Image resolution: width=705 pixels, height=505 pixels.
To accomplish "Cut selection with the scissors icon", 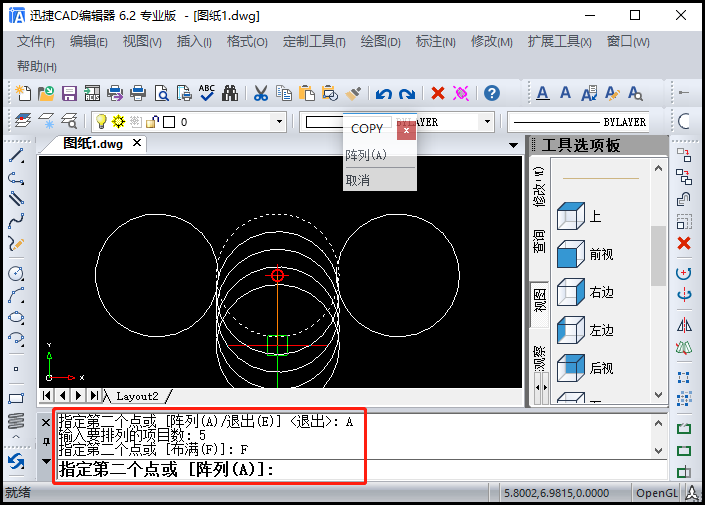I will tap(260, 93).
